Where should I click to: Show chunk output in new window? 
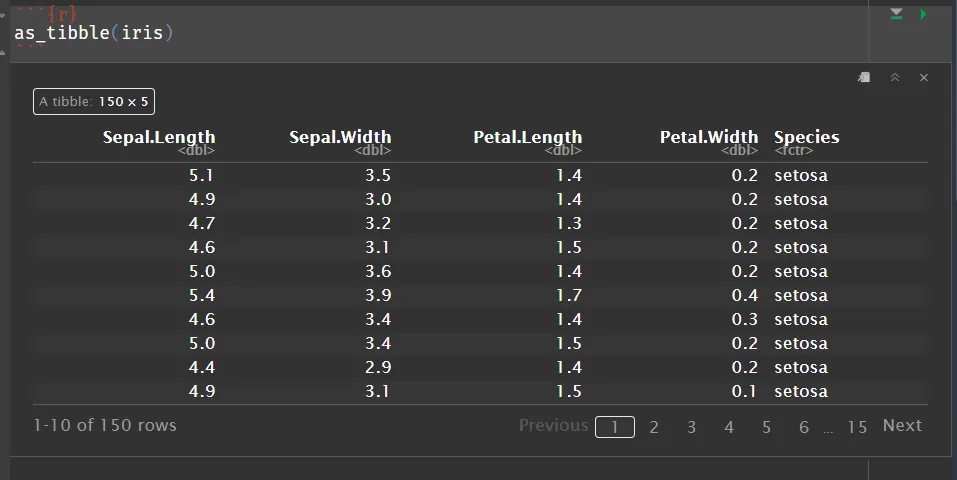point(865,78)
